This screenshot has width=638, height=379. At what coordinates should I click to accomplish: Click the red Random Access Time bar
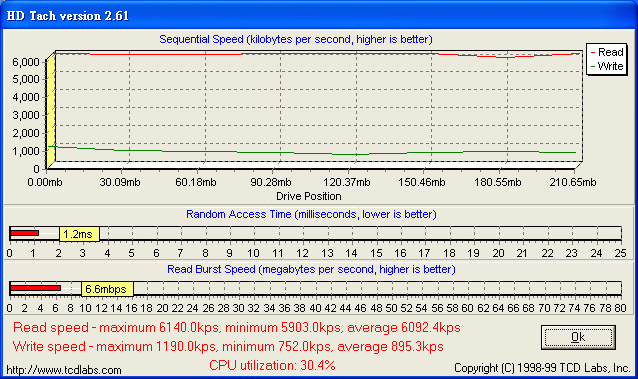(24, 233)
